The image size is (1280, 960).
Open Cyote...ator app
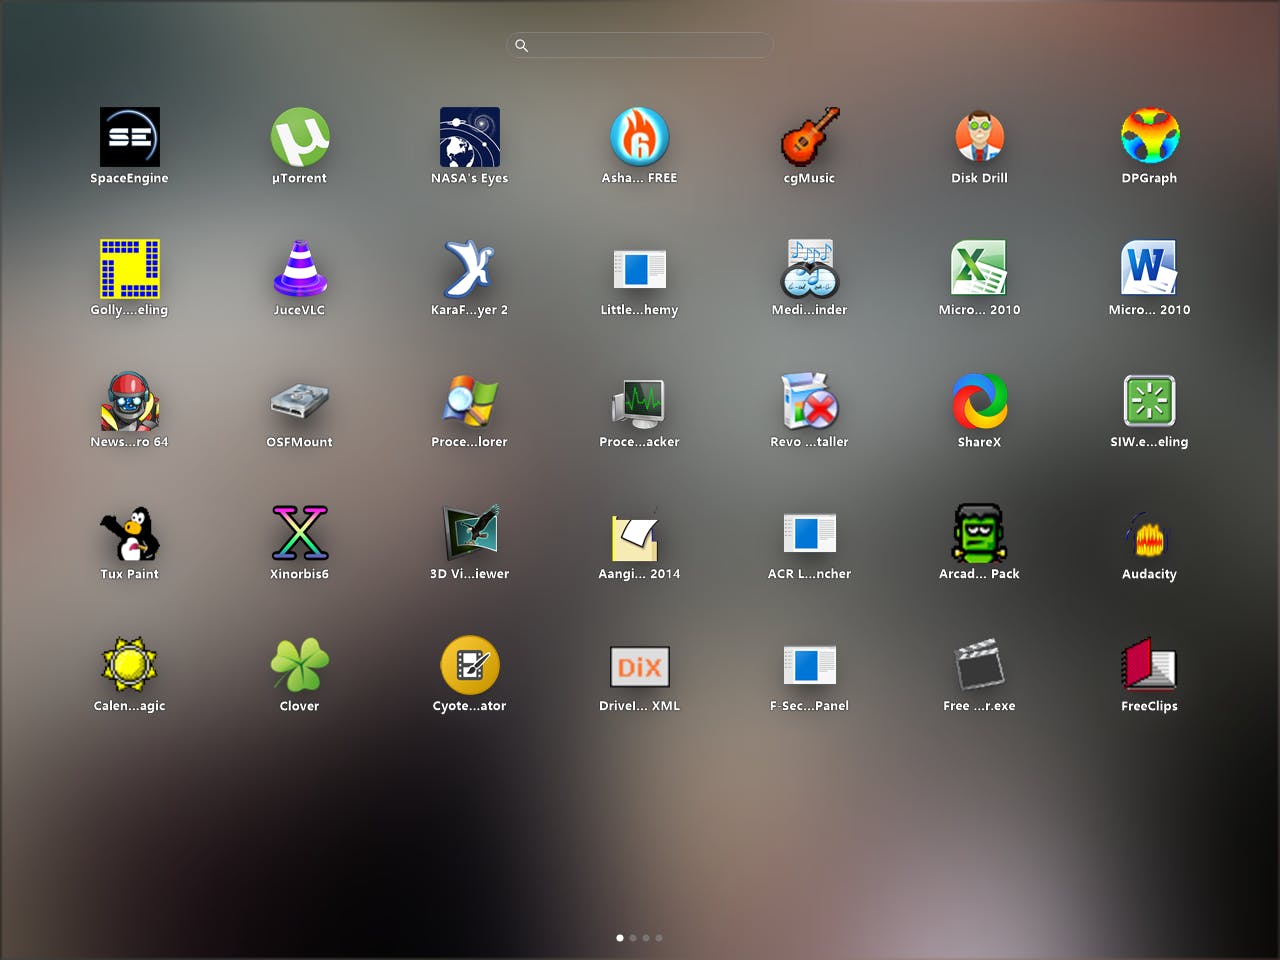point(470,665)
